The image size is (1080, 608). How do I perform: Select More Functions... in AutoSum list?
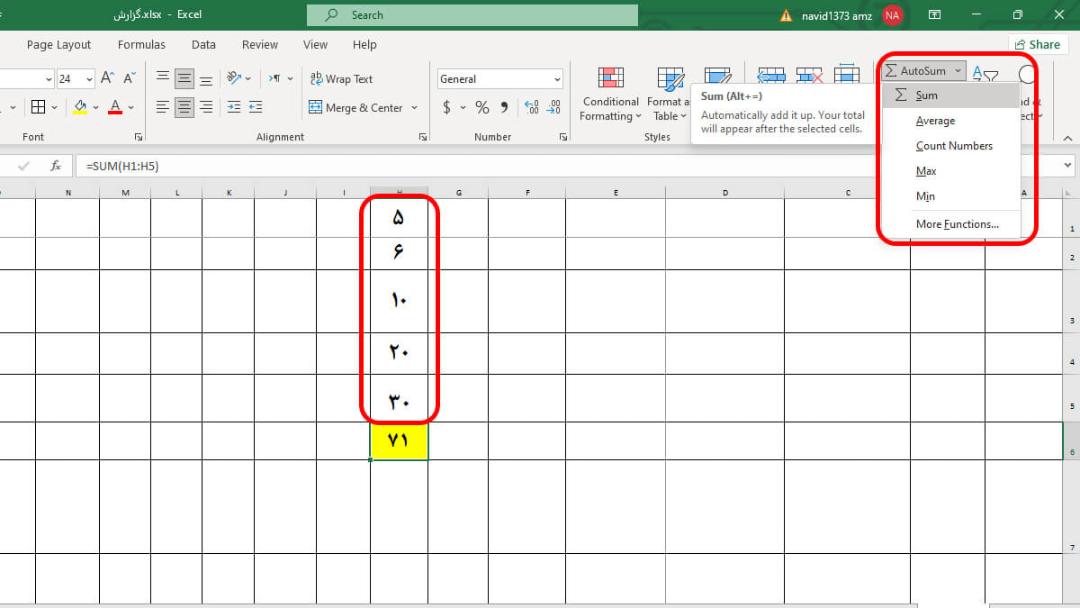957,224
